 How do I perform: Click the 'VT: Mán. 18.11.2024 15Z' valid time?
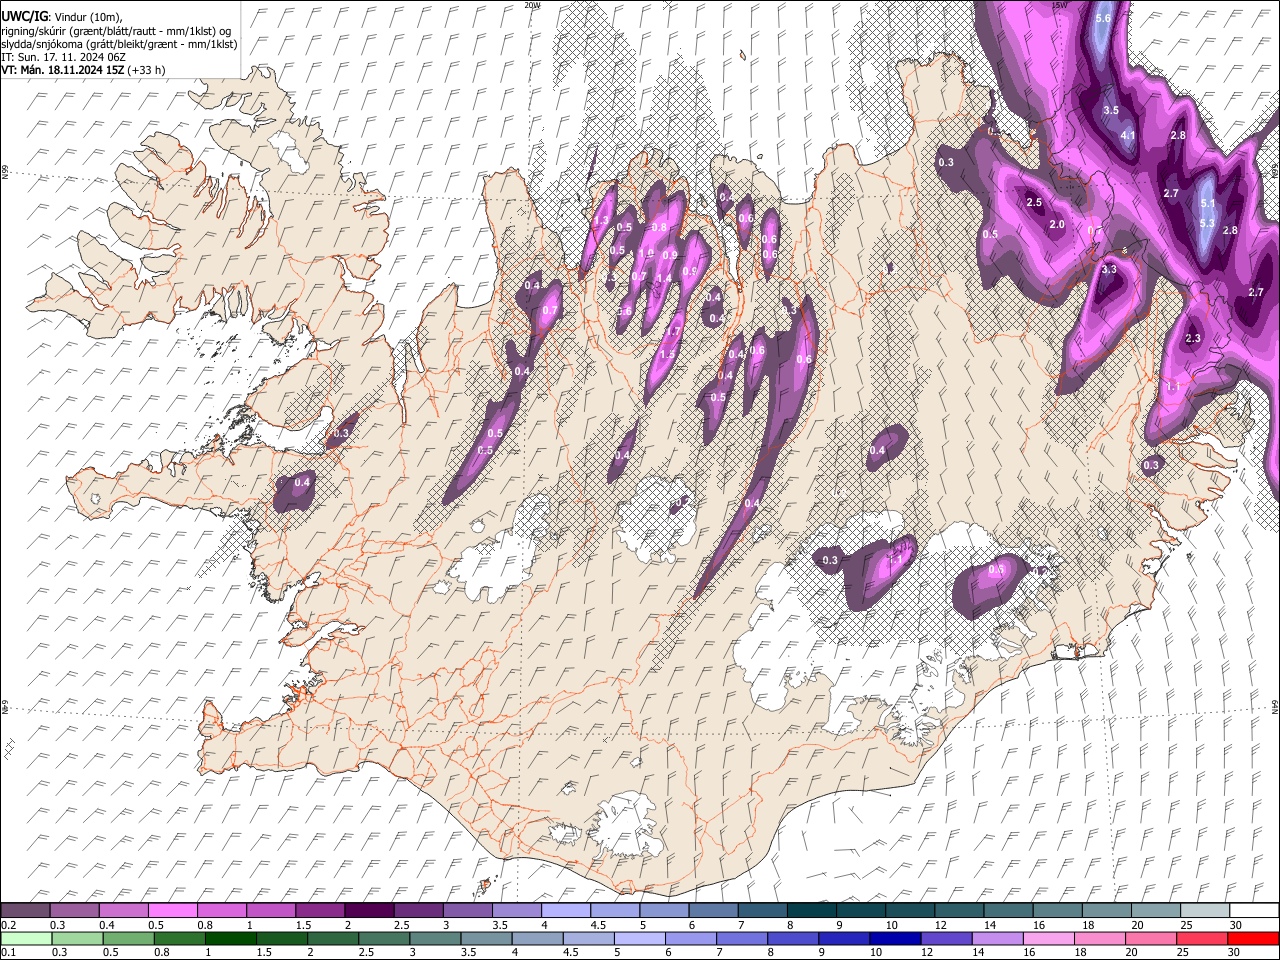click(64, 70)
